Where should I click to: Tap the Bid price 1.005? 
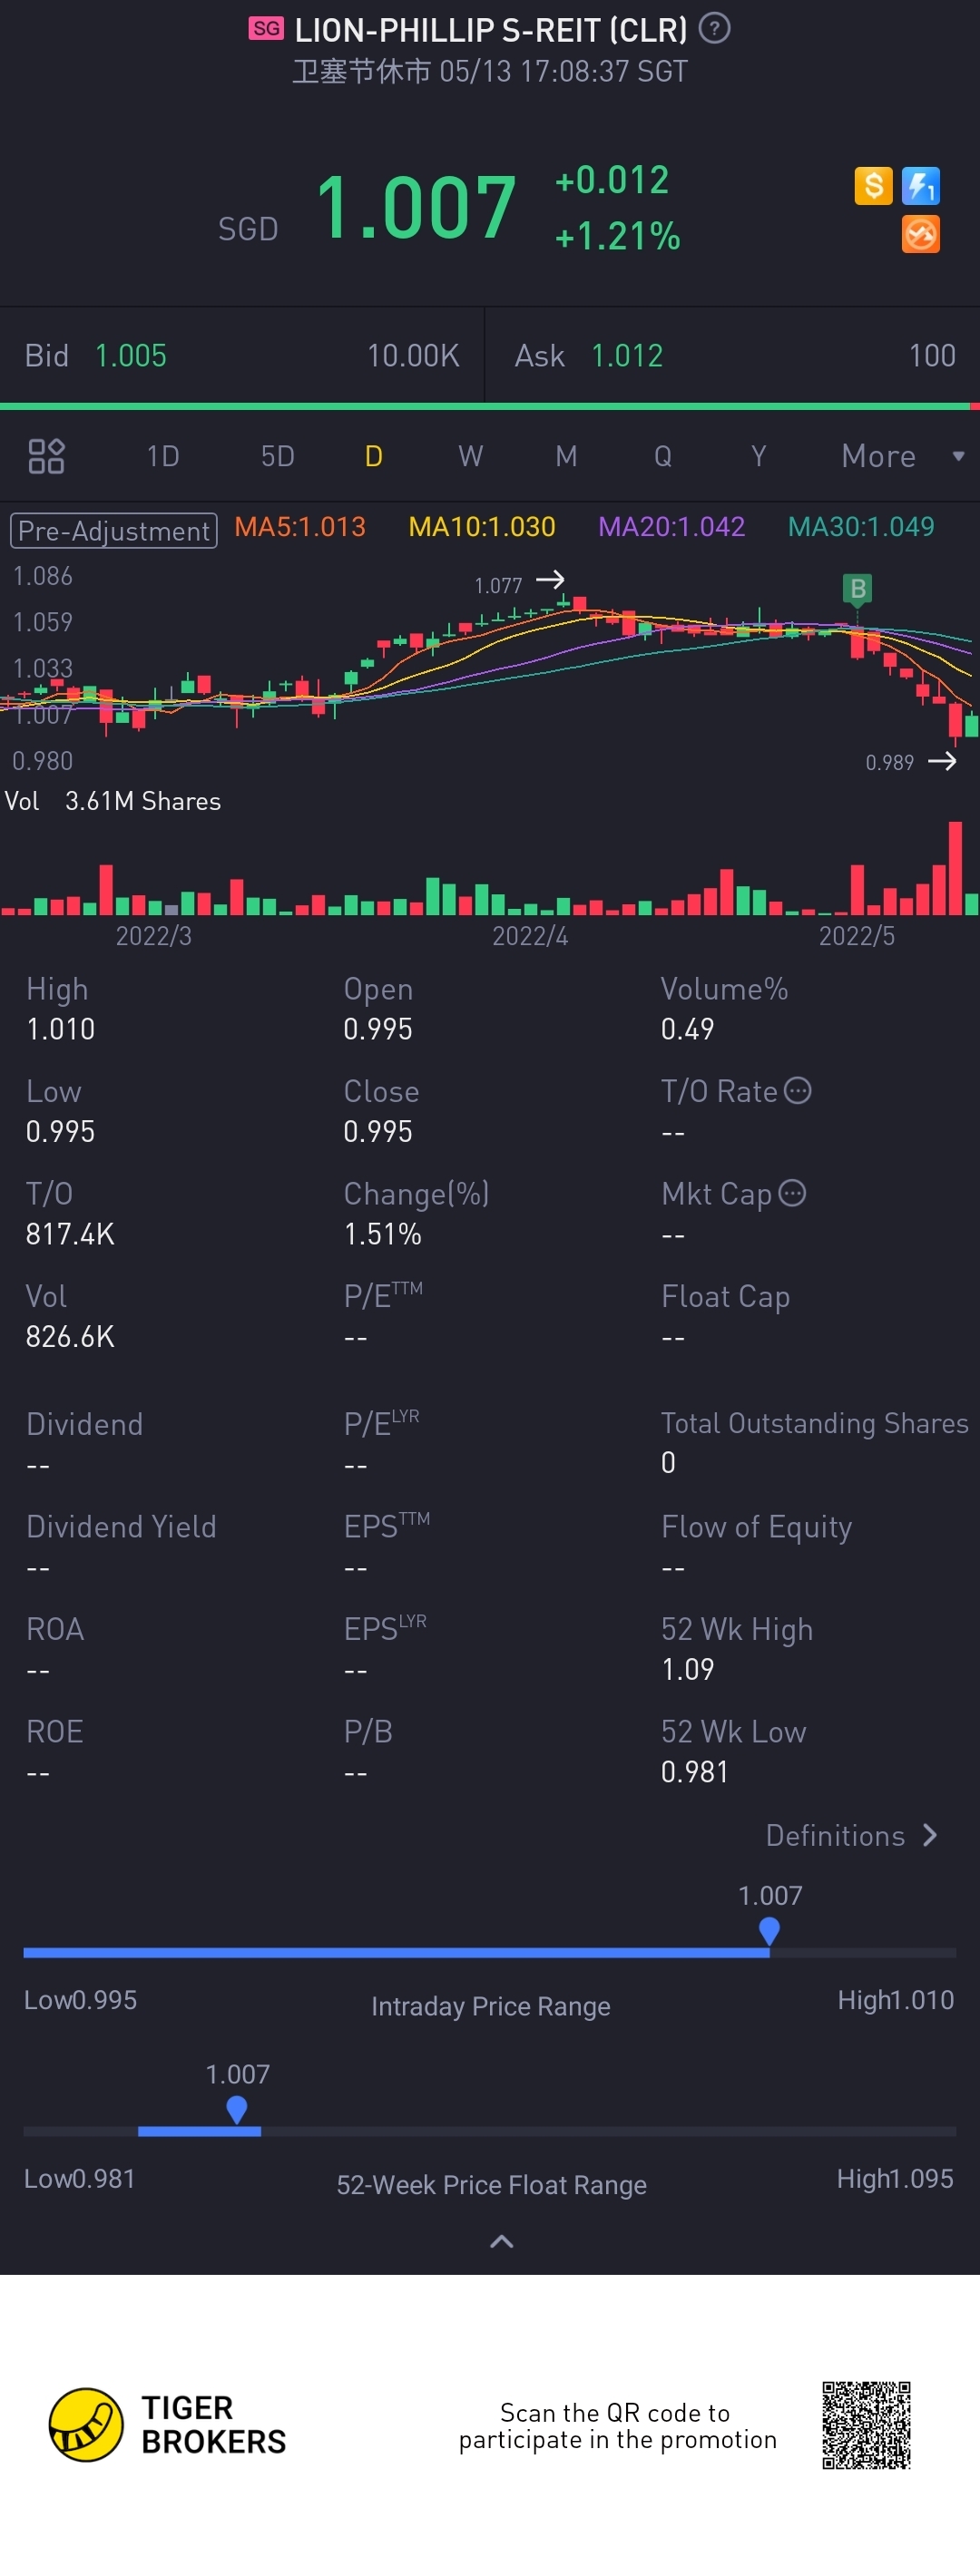click(x=131, y=356)
